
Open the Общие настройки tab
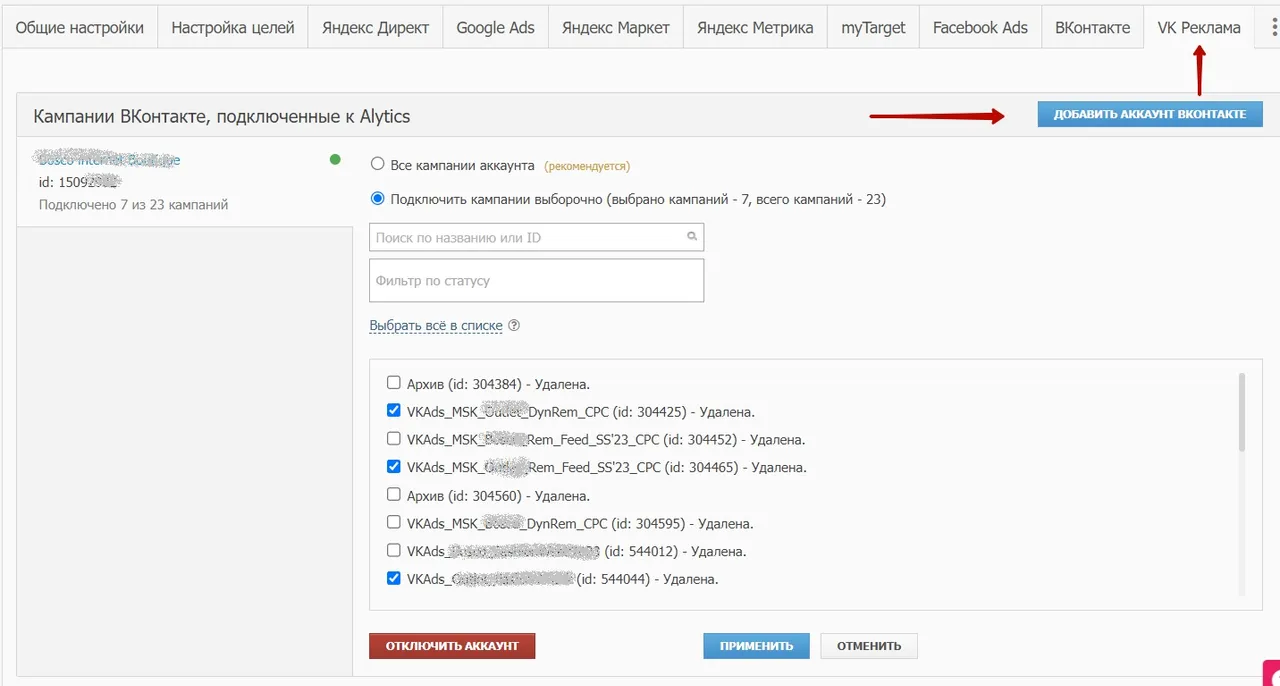click(80, 28)
